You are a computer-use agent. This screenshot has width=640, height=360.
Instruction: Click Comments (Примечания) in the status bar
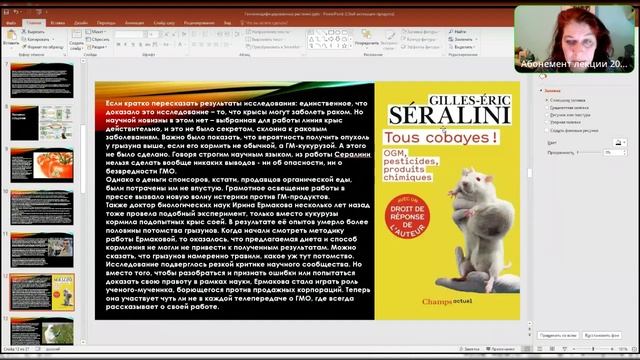(500, 349)
